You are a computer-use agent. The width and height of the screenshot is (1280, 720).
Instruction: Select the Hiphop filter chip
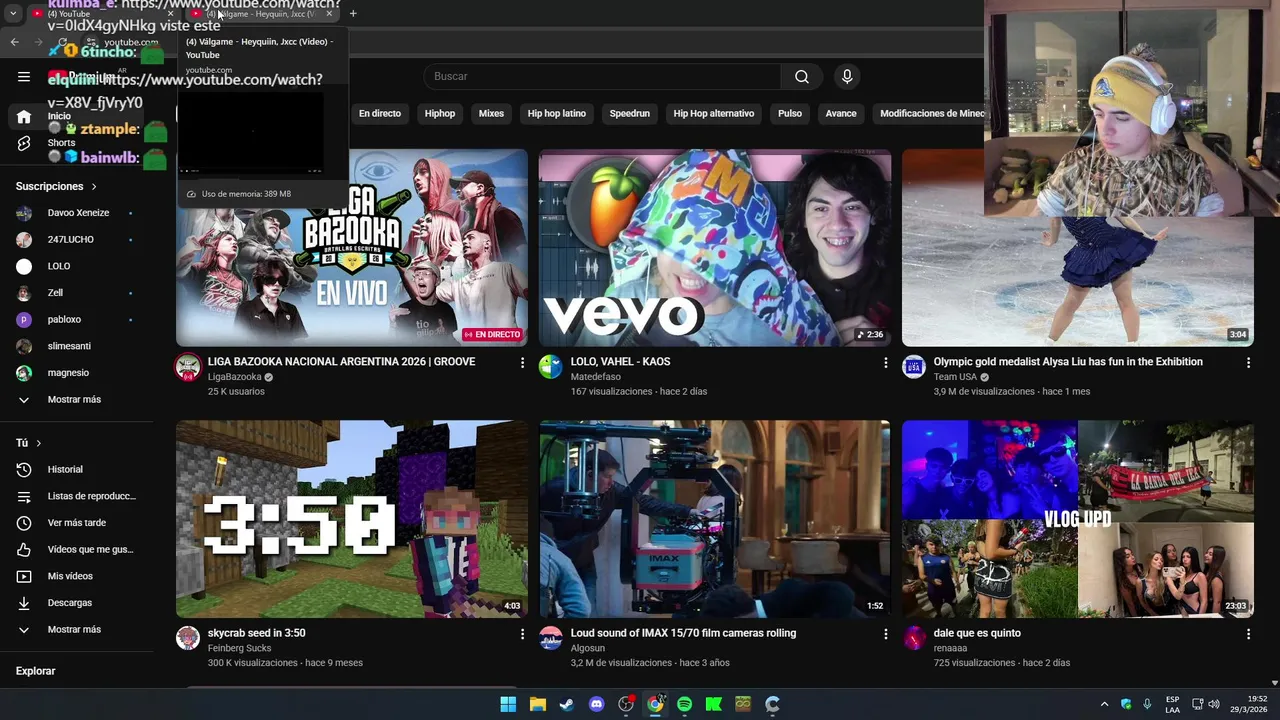click(440, 114)
